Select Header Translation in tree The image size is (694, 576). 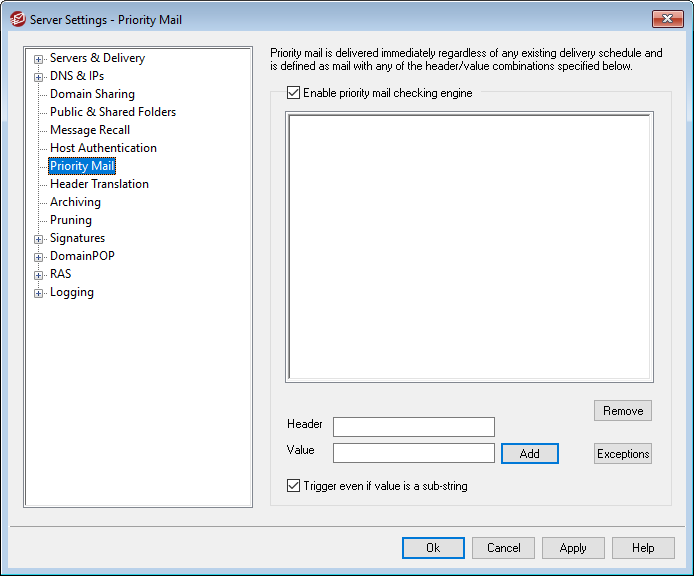click(99, 184)
